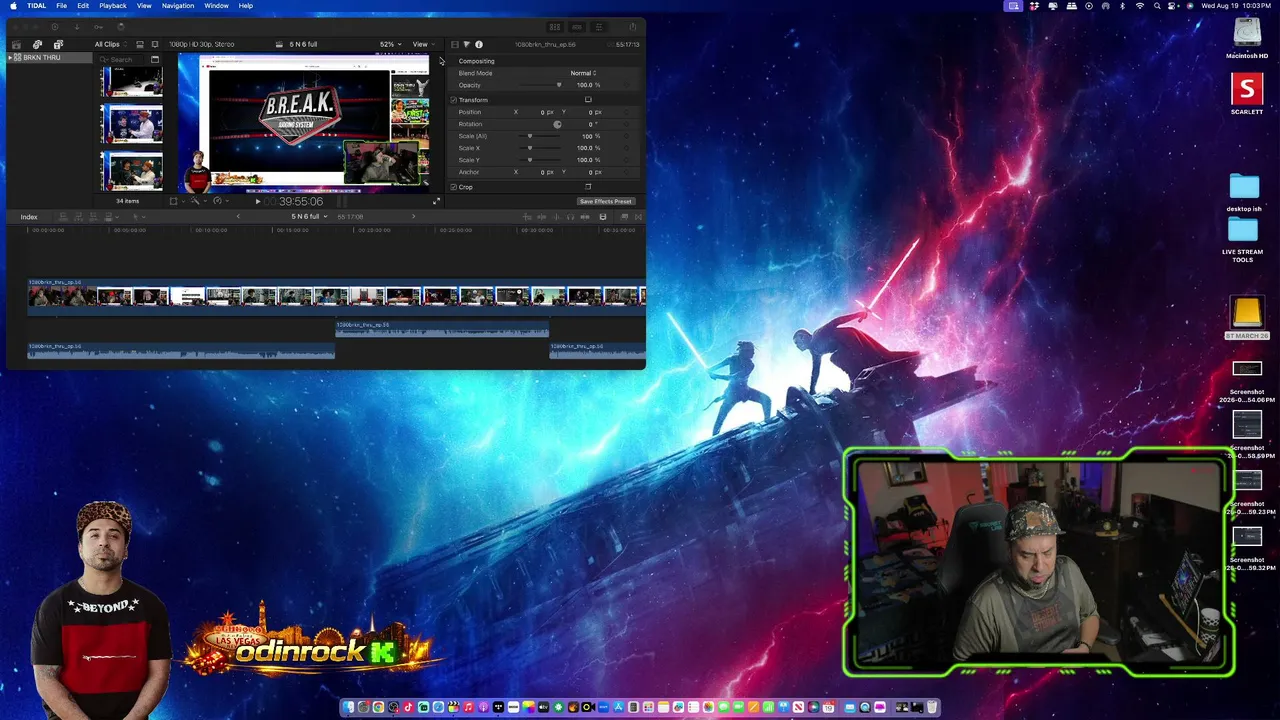This screenshot has width=1280, height=720.
Task: Toggle Transform onscreen controls box icon
Action: 588,100
